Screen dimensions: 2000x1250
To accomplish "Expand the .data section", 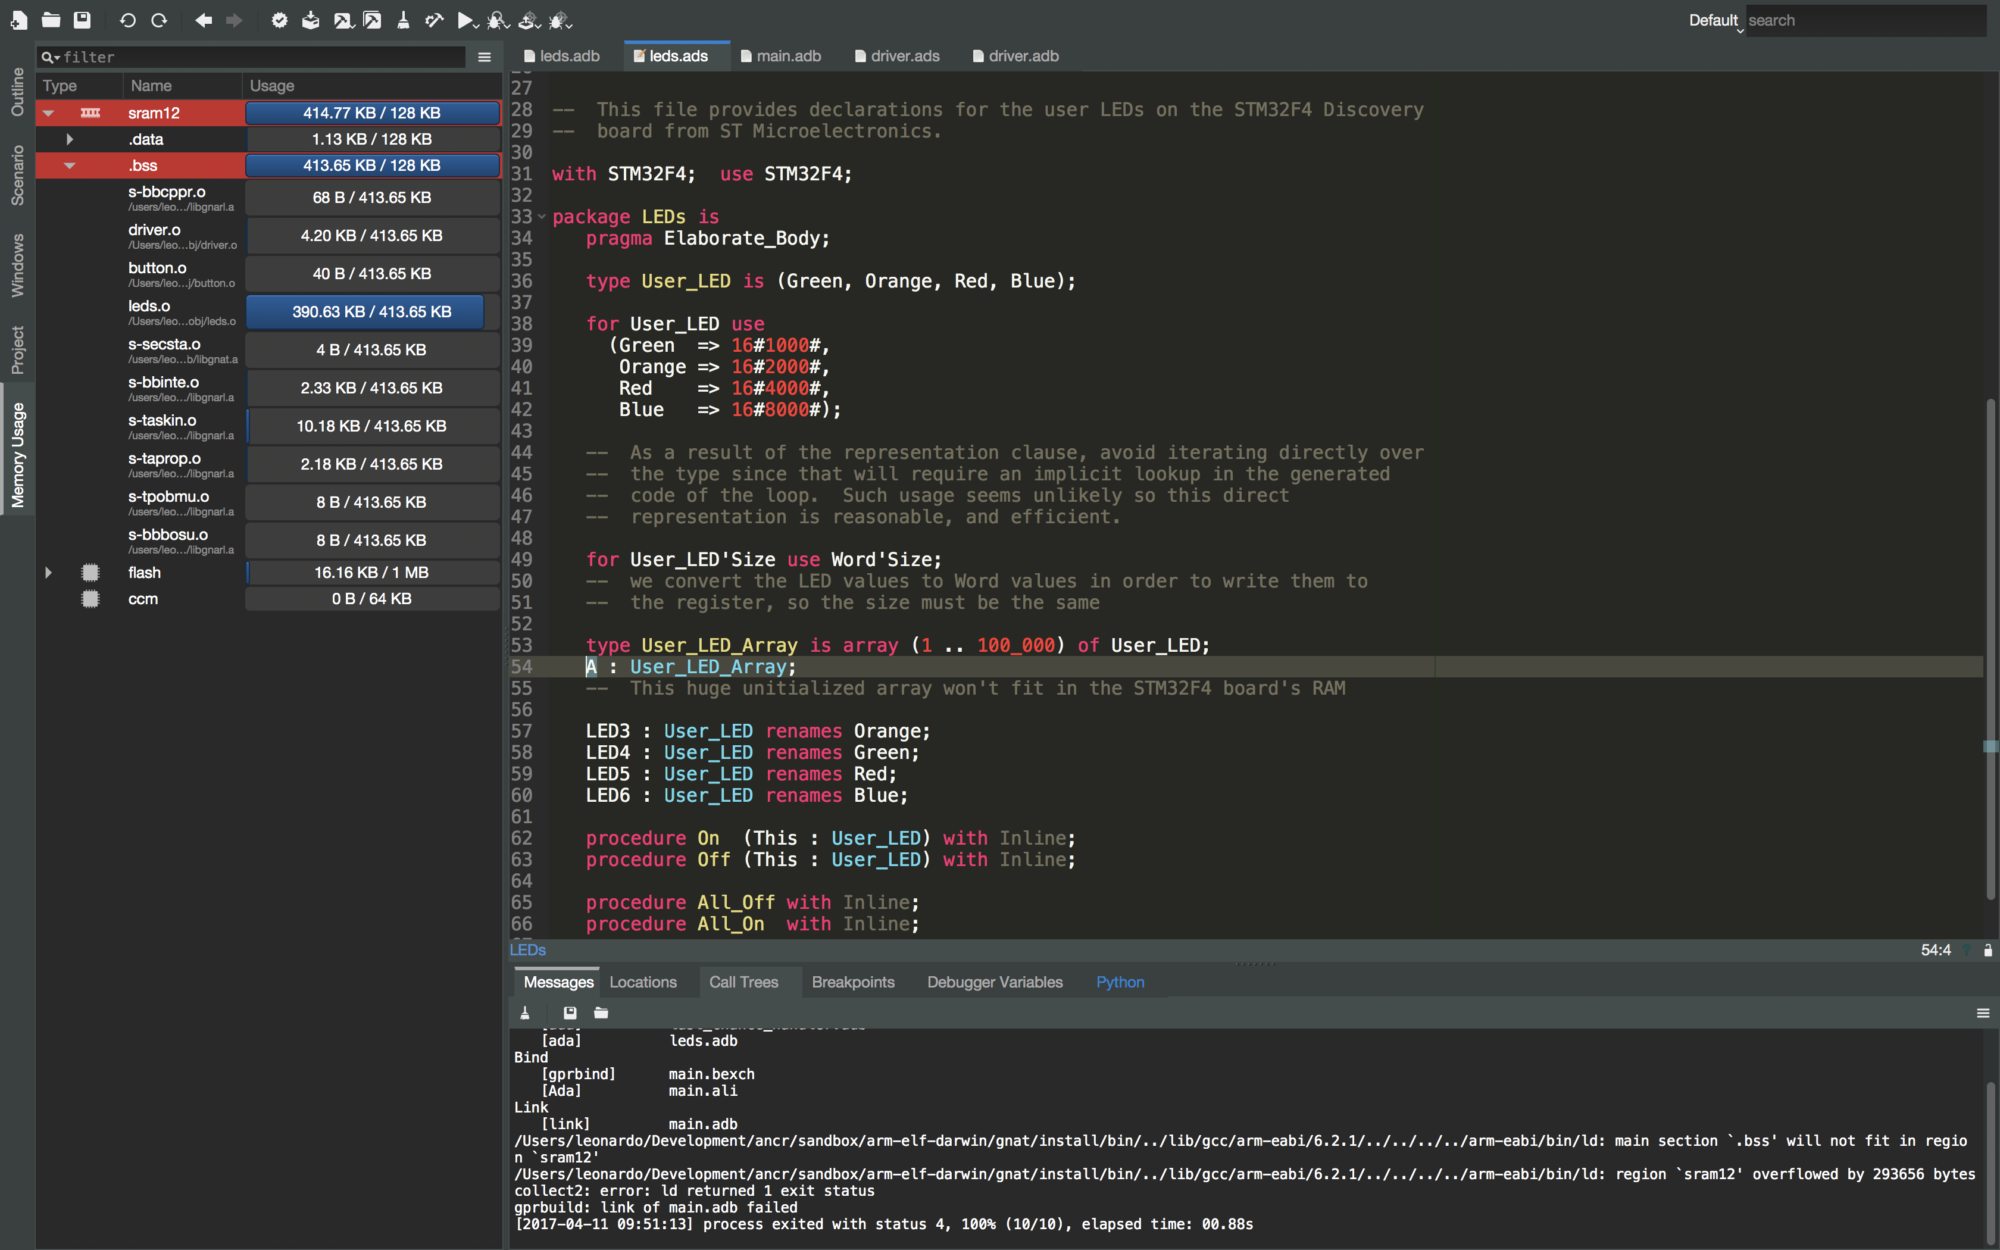I will coord(69,139).
